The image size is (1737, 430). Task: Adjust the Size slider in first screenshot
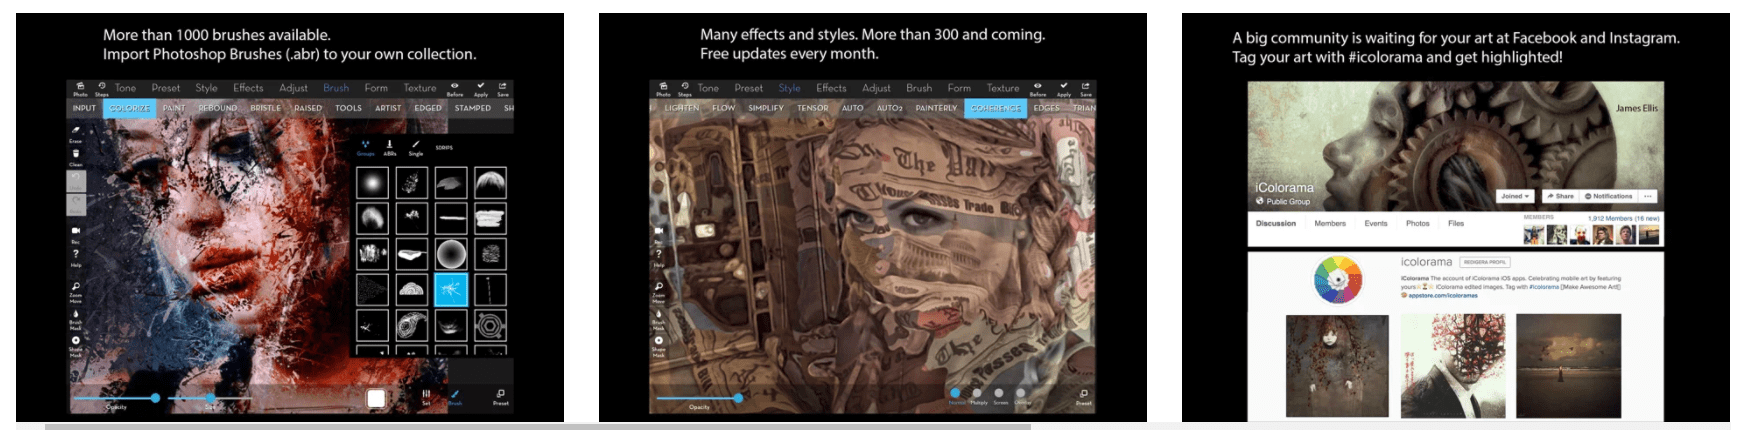[212, 398]
